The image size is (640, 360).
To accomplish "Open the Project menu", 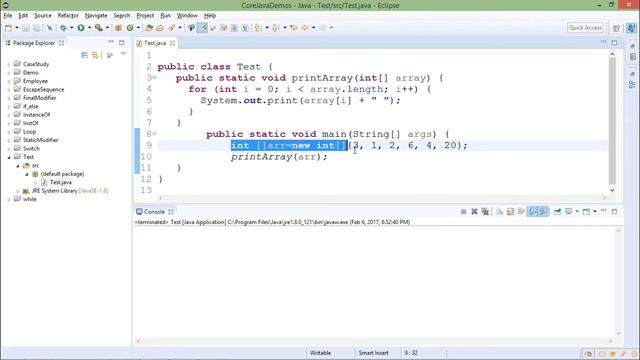I will pos(145,16).
